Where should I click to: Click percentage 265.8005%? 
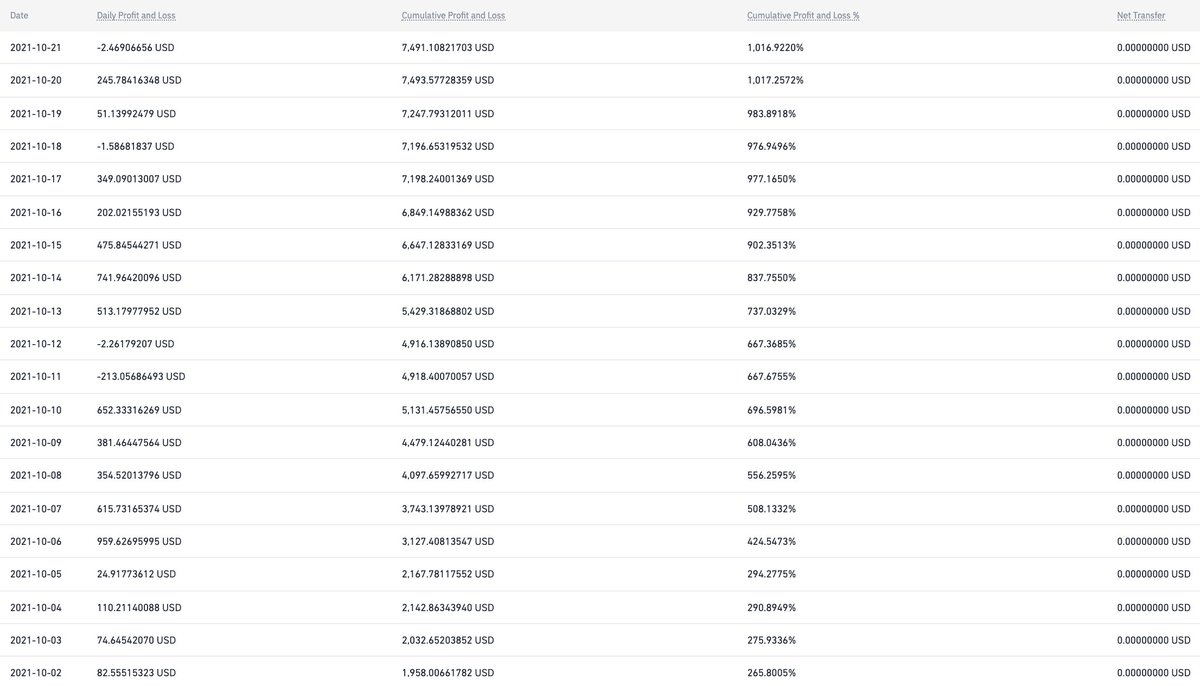pyautogui.click(x=771, y=673)
